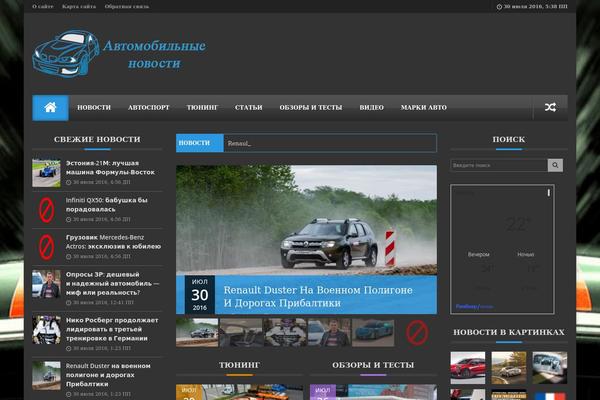Click the blue Новости ticker label

(200, 143)
